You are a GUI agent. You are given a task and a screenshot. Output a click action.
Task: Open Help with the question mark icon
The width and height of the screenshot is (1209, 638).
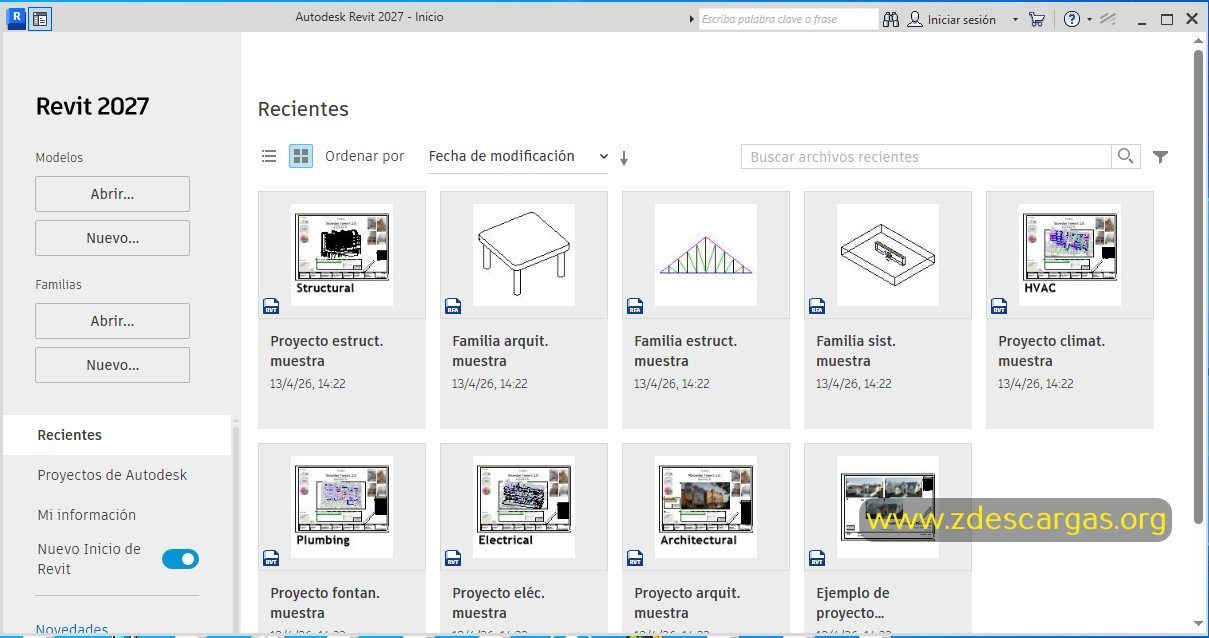[1072, 19]
